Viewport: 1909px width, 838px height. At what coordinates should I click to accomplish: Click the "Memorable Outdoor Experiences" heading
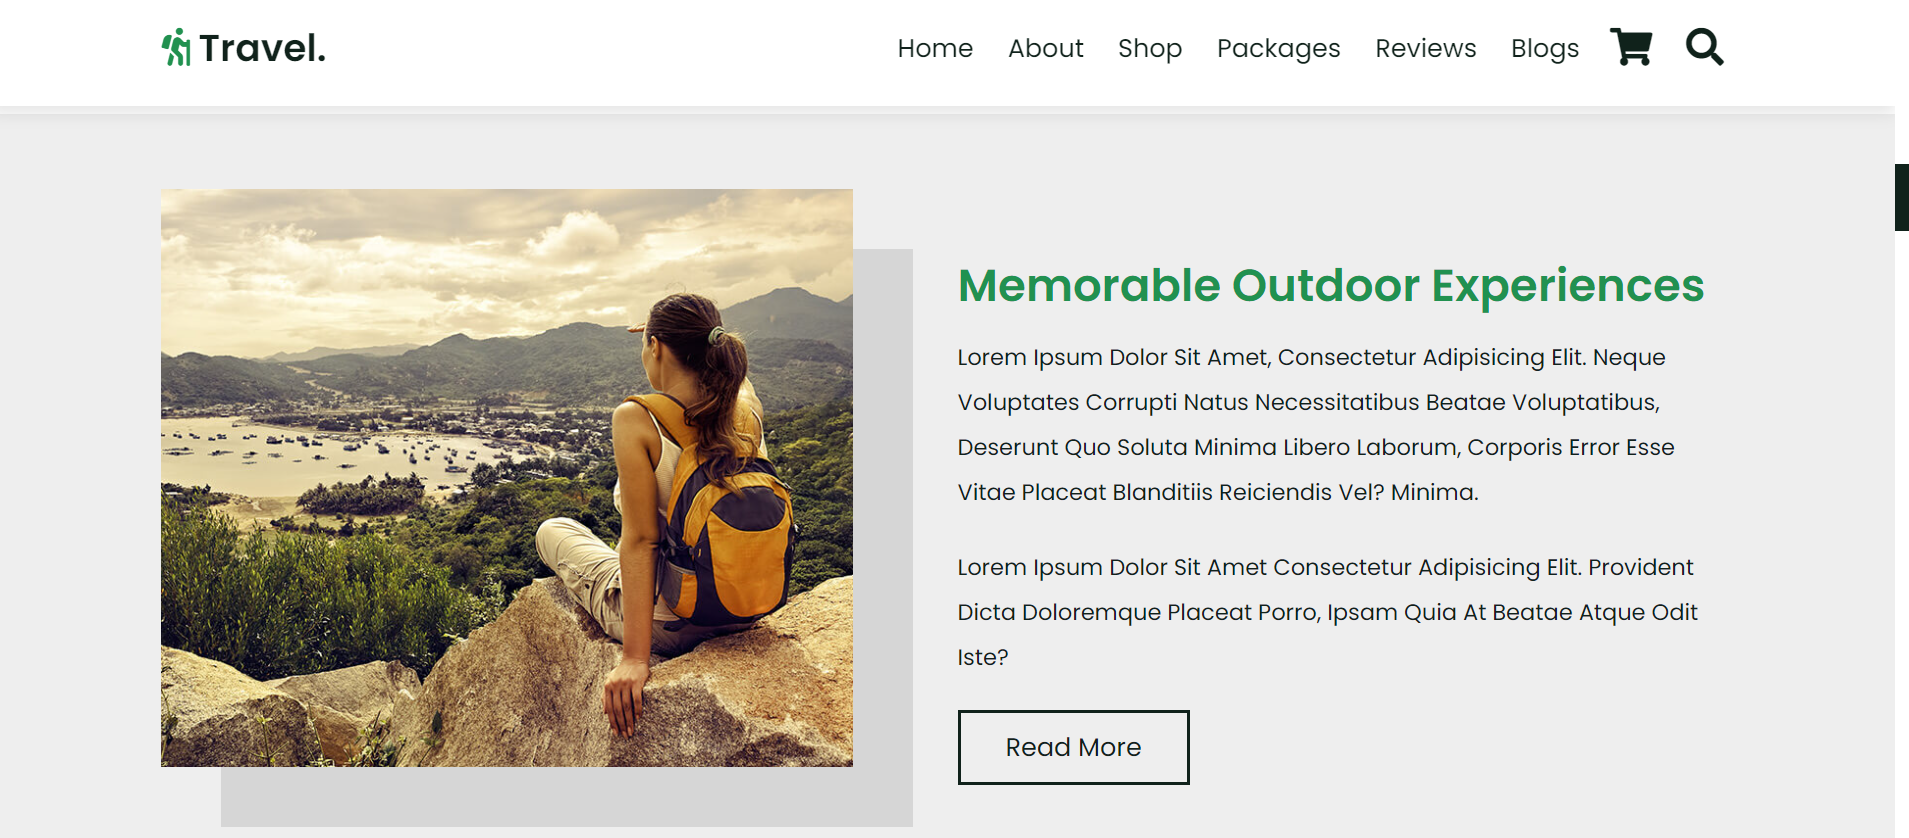tap(1330, 286)
